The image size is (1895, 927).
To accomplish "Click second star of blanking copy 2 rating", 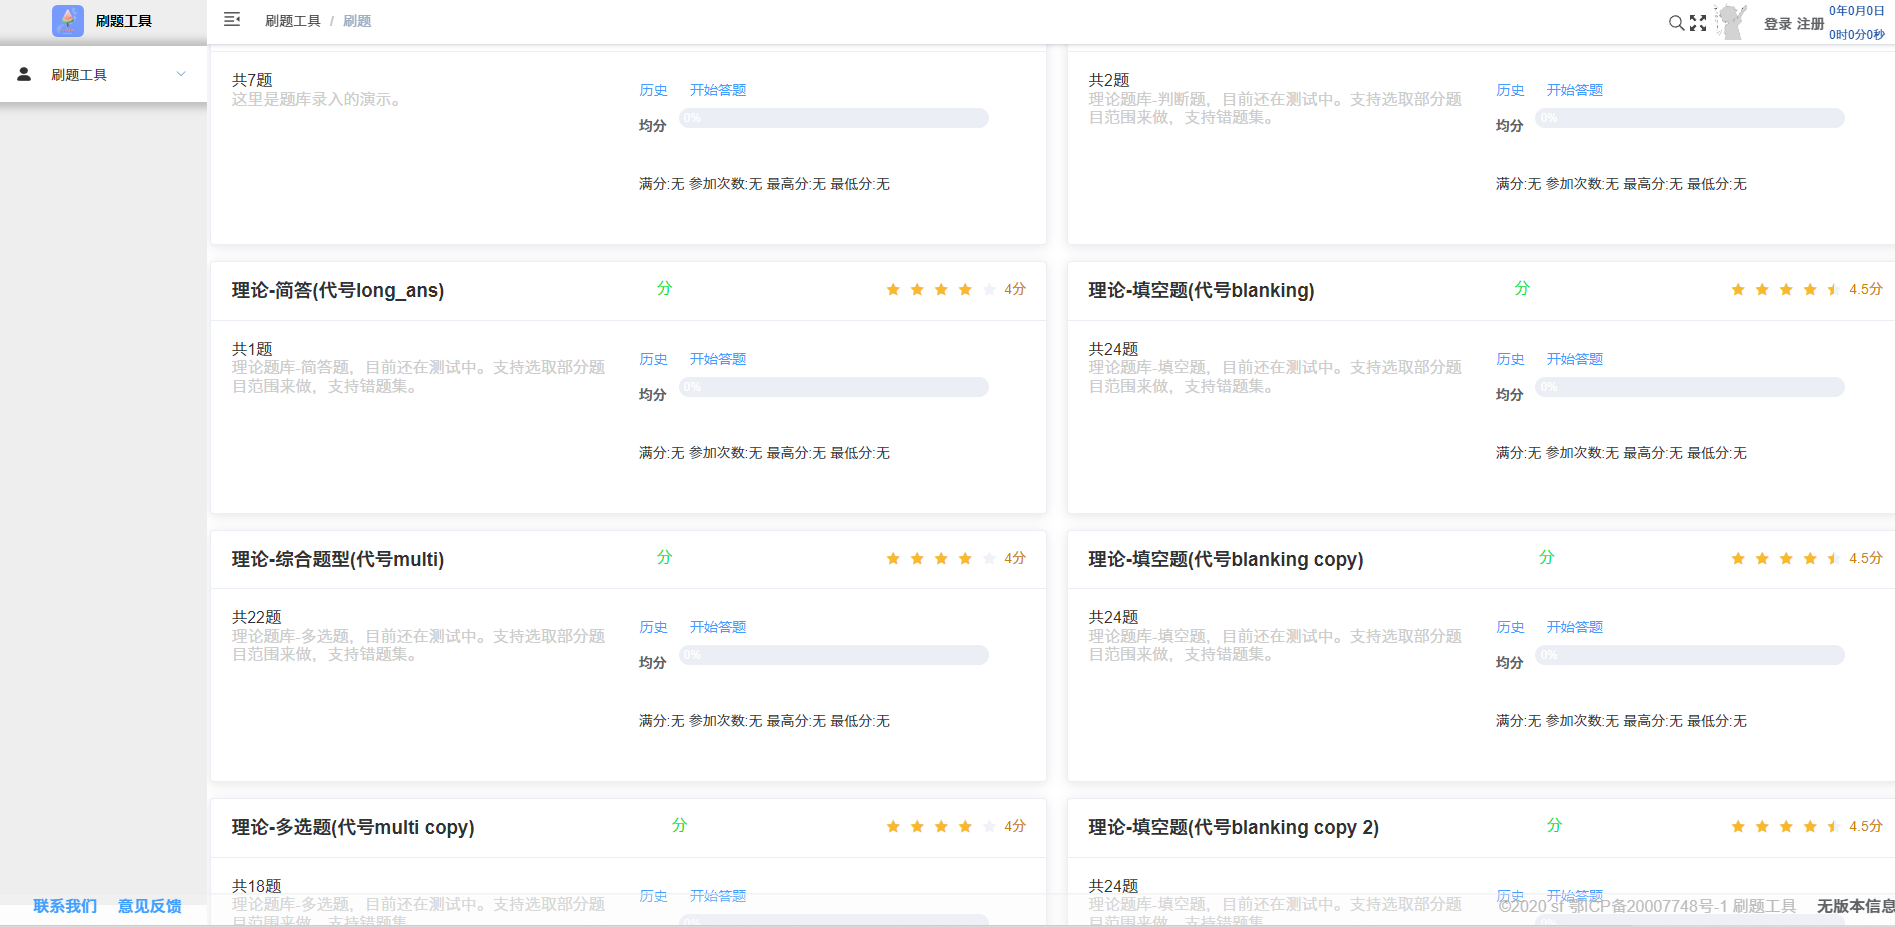I will (x=1762, y=827).
